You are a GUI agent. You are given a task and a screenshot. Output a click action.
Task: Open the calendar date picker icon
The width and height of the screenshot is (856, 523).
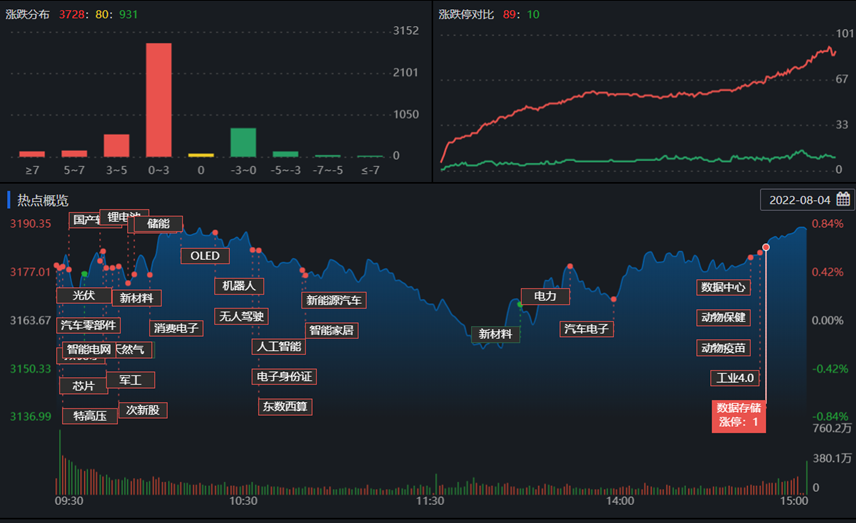(x=843, y=199)
